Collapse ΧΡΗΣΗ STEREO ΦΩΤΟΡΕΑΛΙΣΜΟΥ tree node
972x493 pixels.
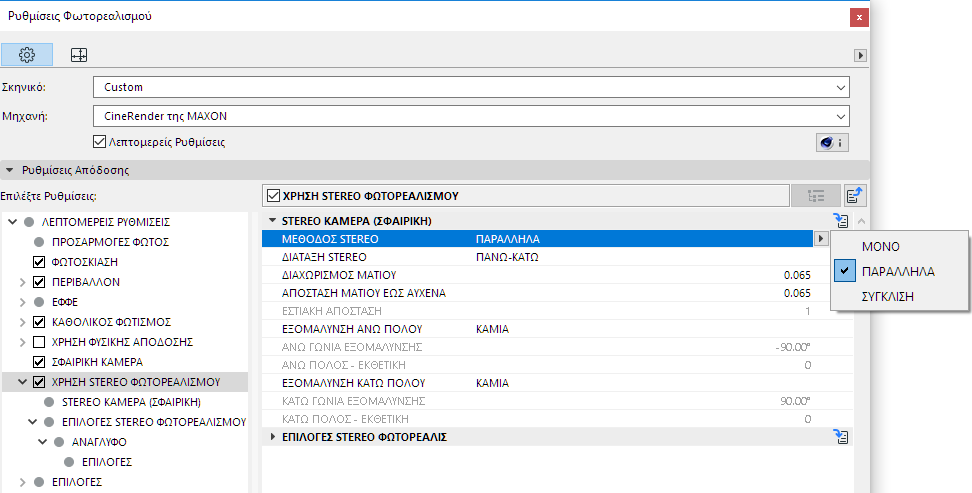(x=23, y=382)
